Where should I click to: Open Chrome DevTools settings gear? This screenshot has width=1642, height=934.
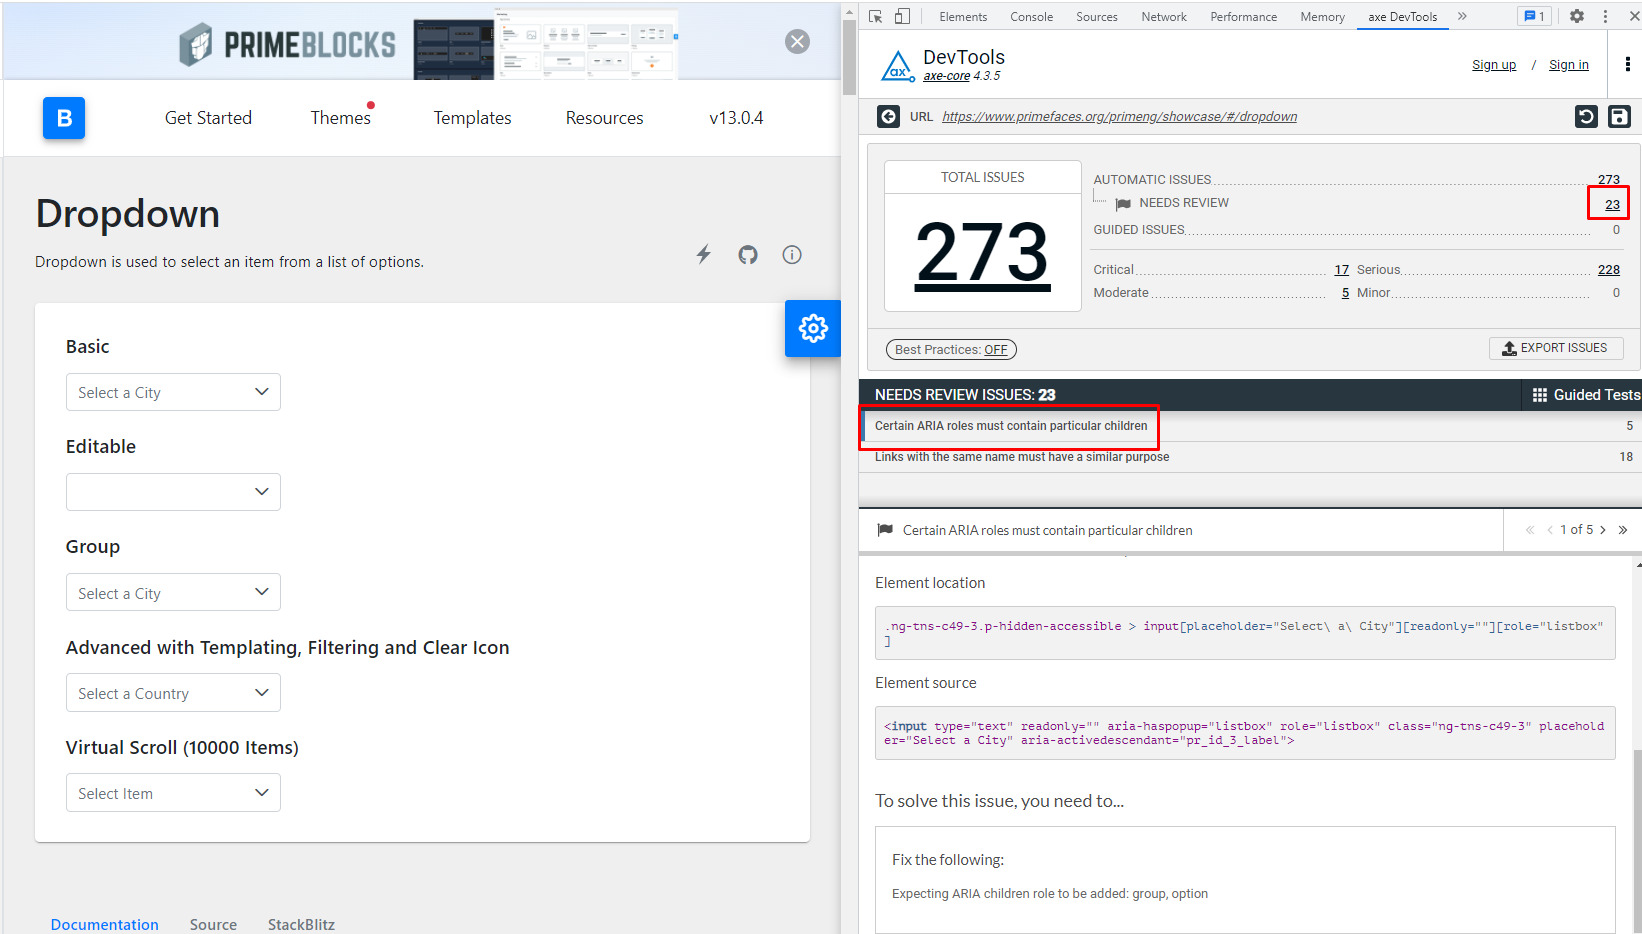(x=1578, y=16)
